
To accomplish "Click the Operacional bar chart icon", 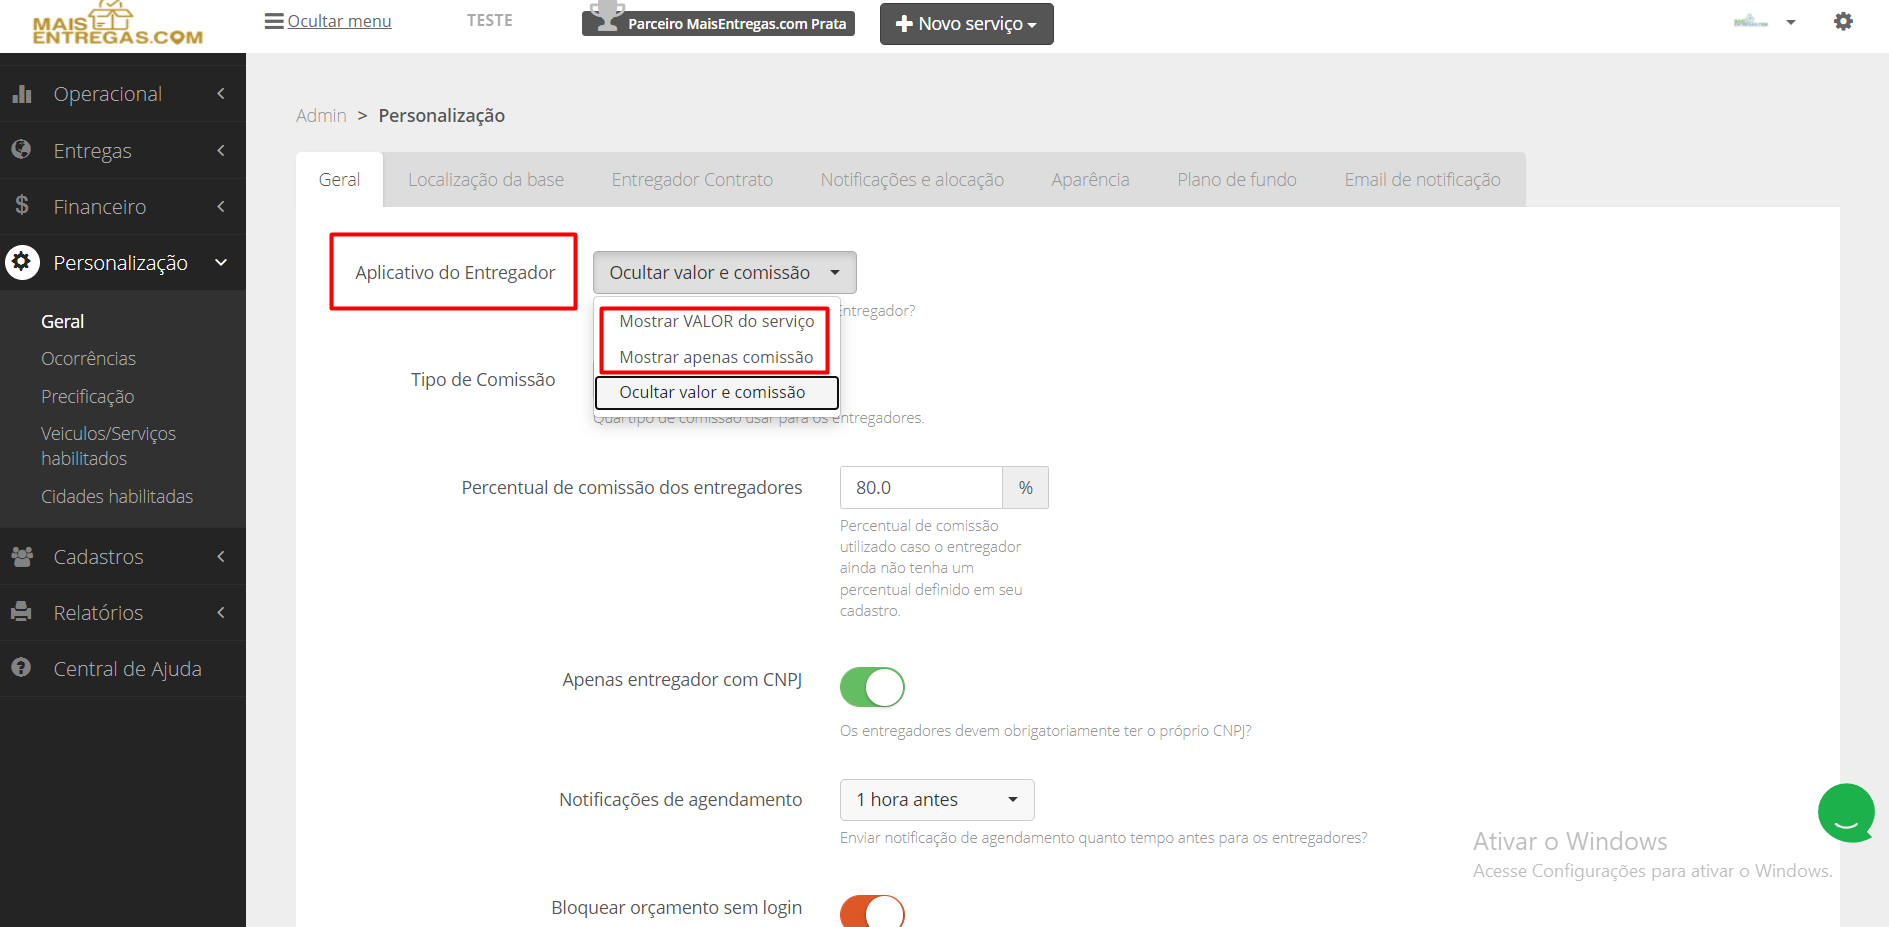I will click(x=22, y=94).
